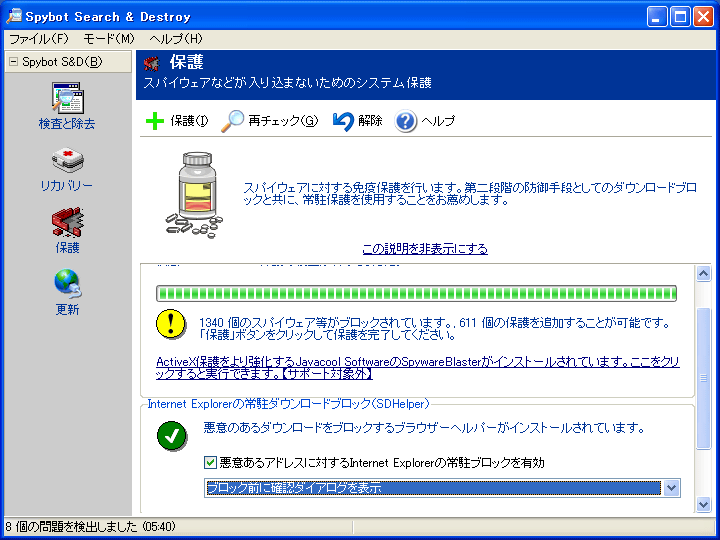
Task: Click the 保護 header icon in blue banner
Action: click(152, 63)
